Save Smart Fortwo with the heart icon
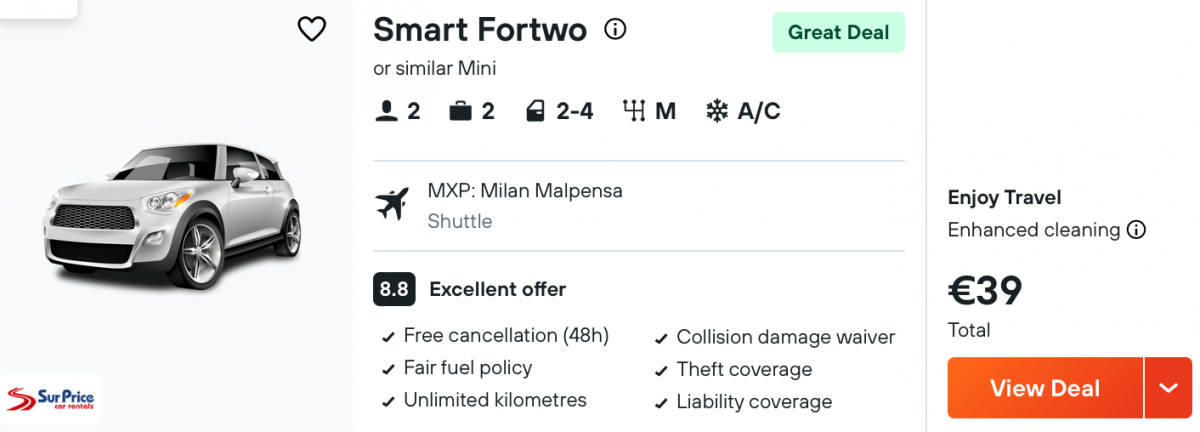The image size is (1200, 432). 312,30
